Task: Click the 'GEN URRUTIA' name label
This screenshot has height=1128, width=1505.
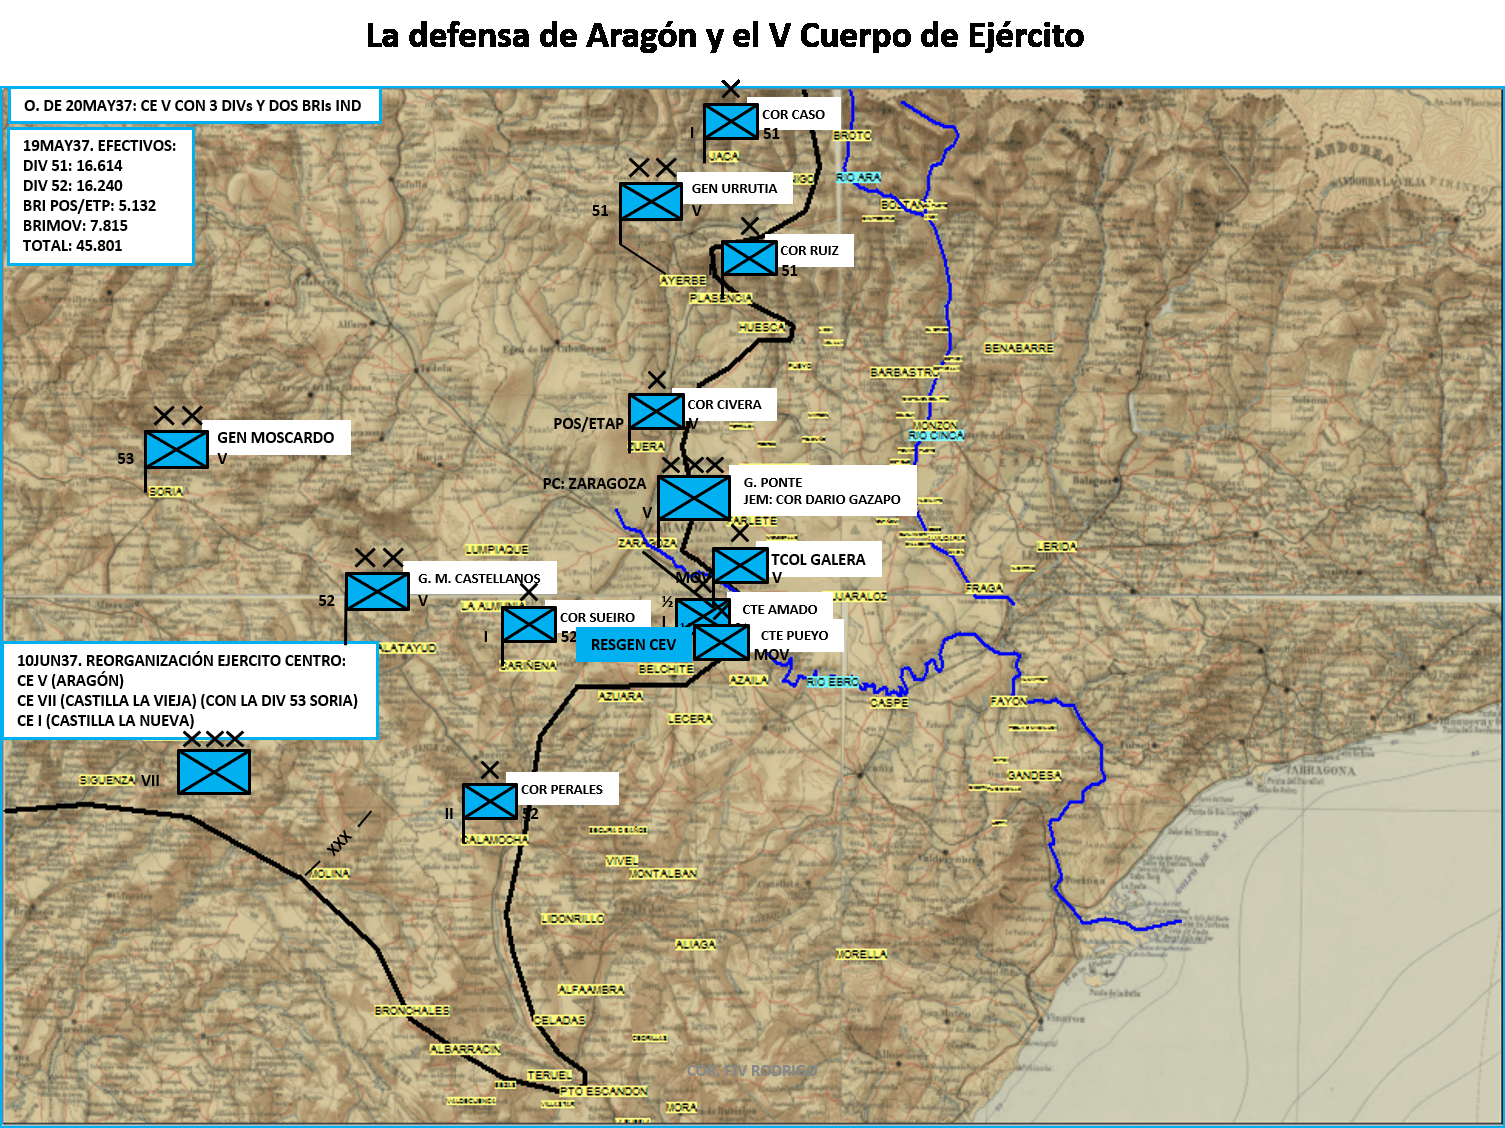Action: (x=734, y=188)
